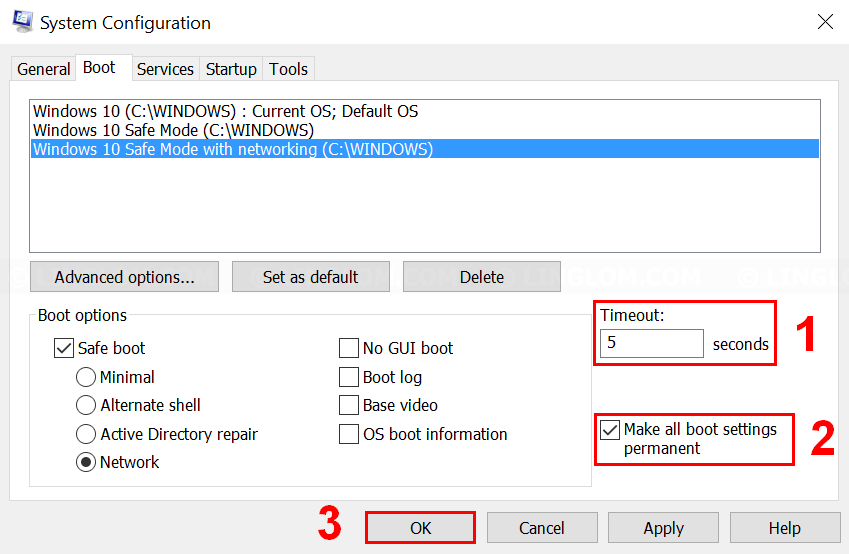This screenshot has width=849, height=554.
Task: Select the Network radio button
Action: (x=86, y=462)
